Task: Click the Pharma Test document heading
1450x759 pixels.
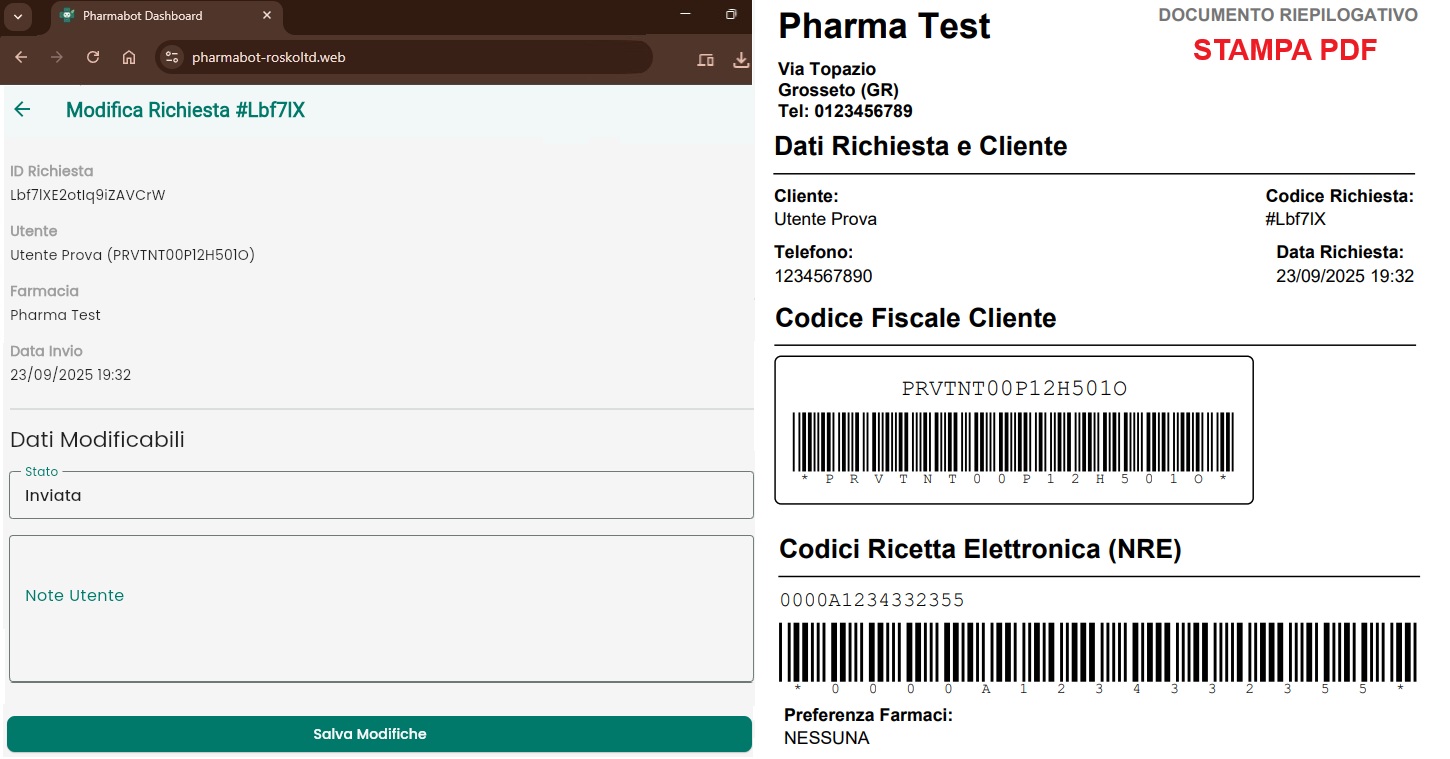Action: [884, 26]
